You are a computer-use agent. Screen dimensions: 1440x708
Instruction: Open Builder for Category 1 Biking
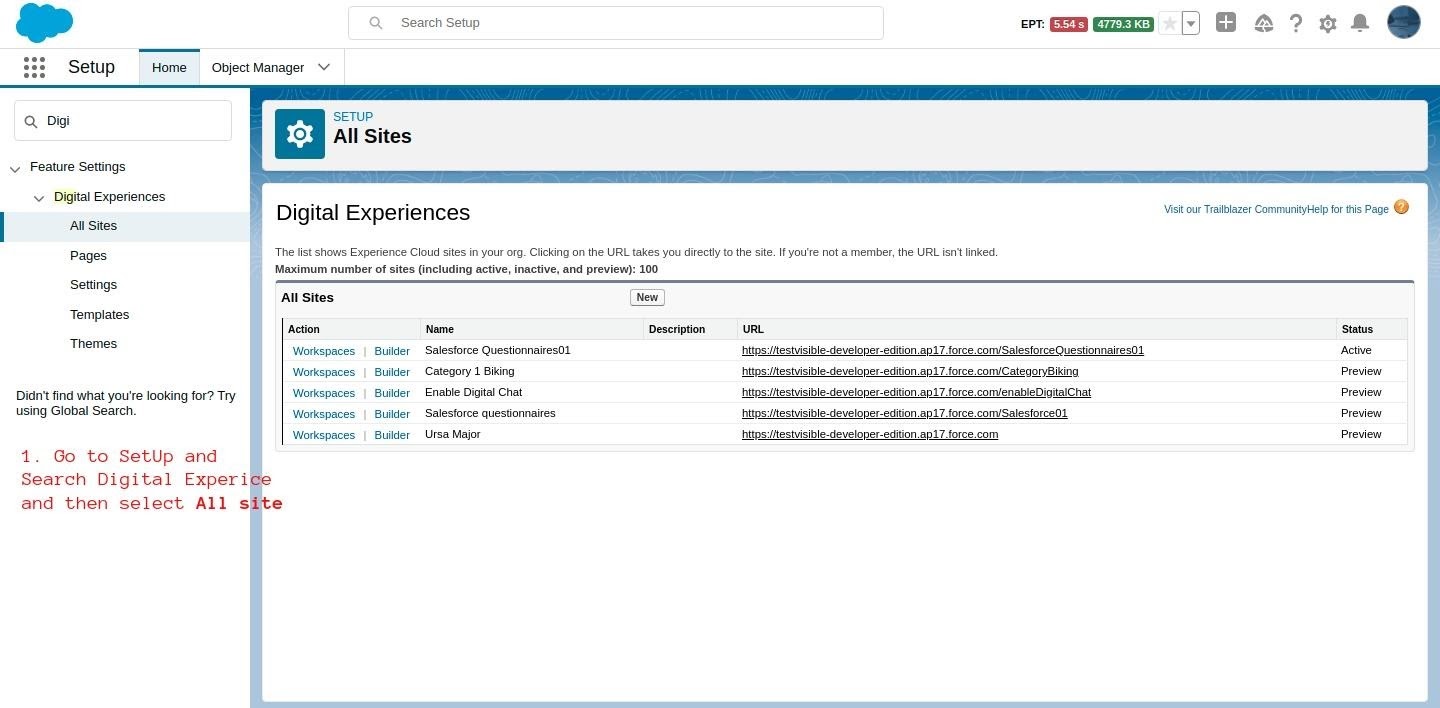click(x=392, y=372)
